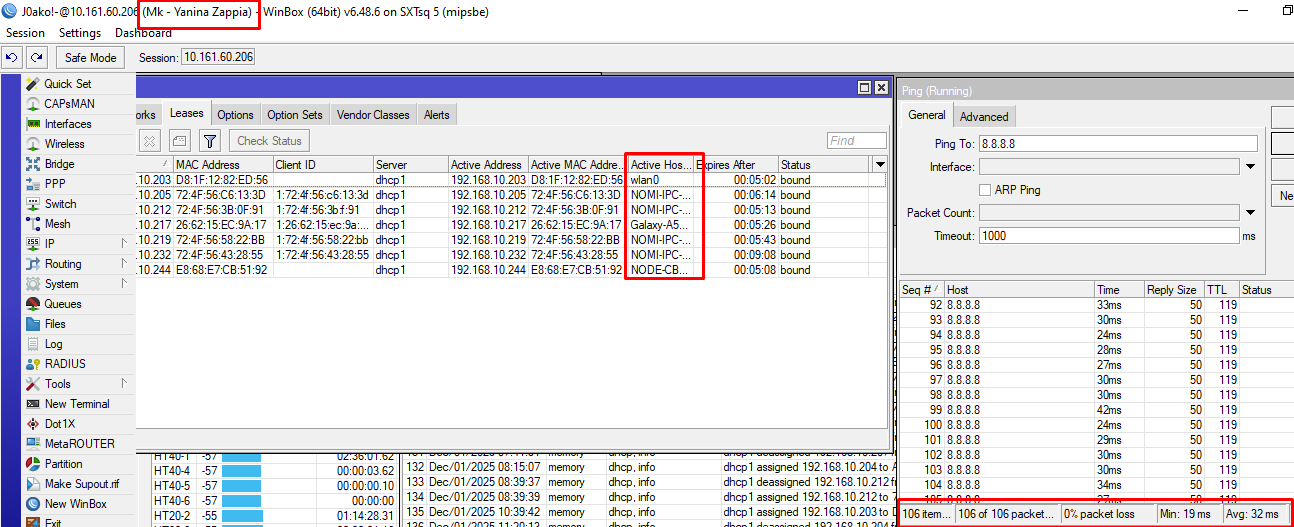Enable the ARP Ping checkbox

(x=986, y=190)
